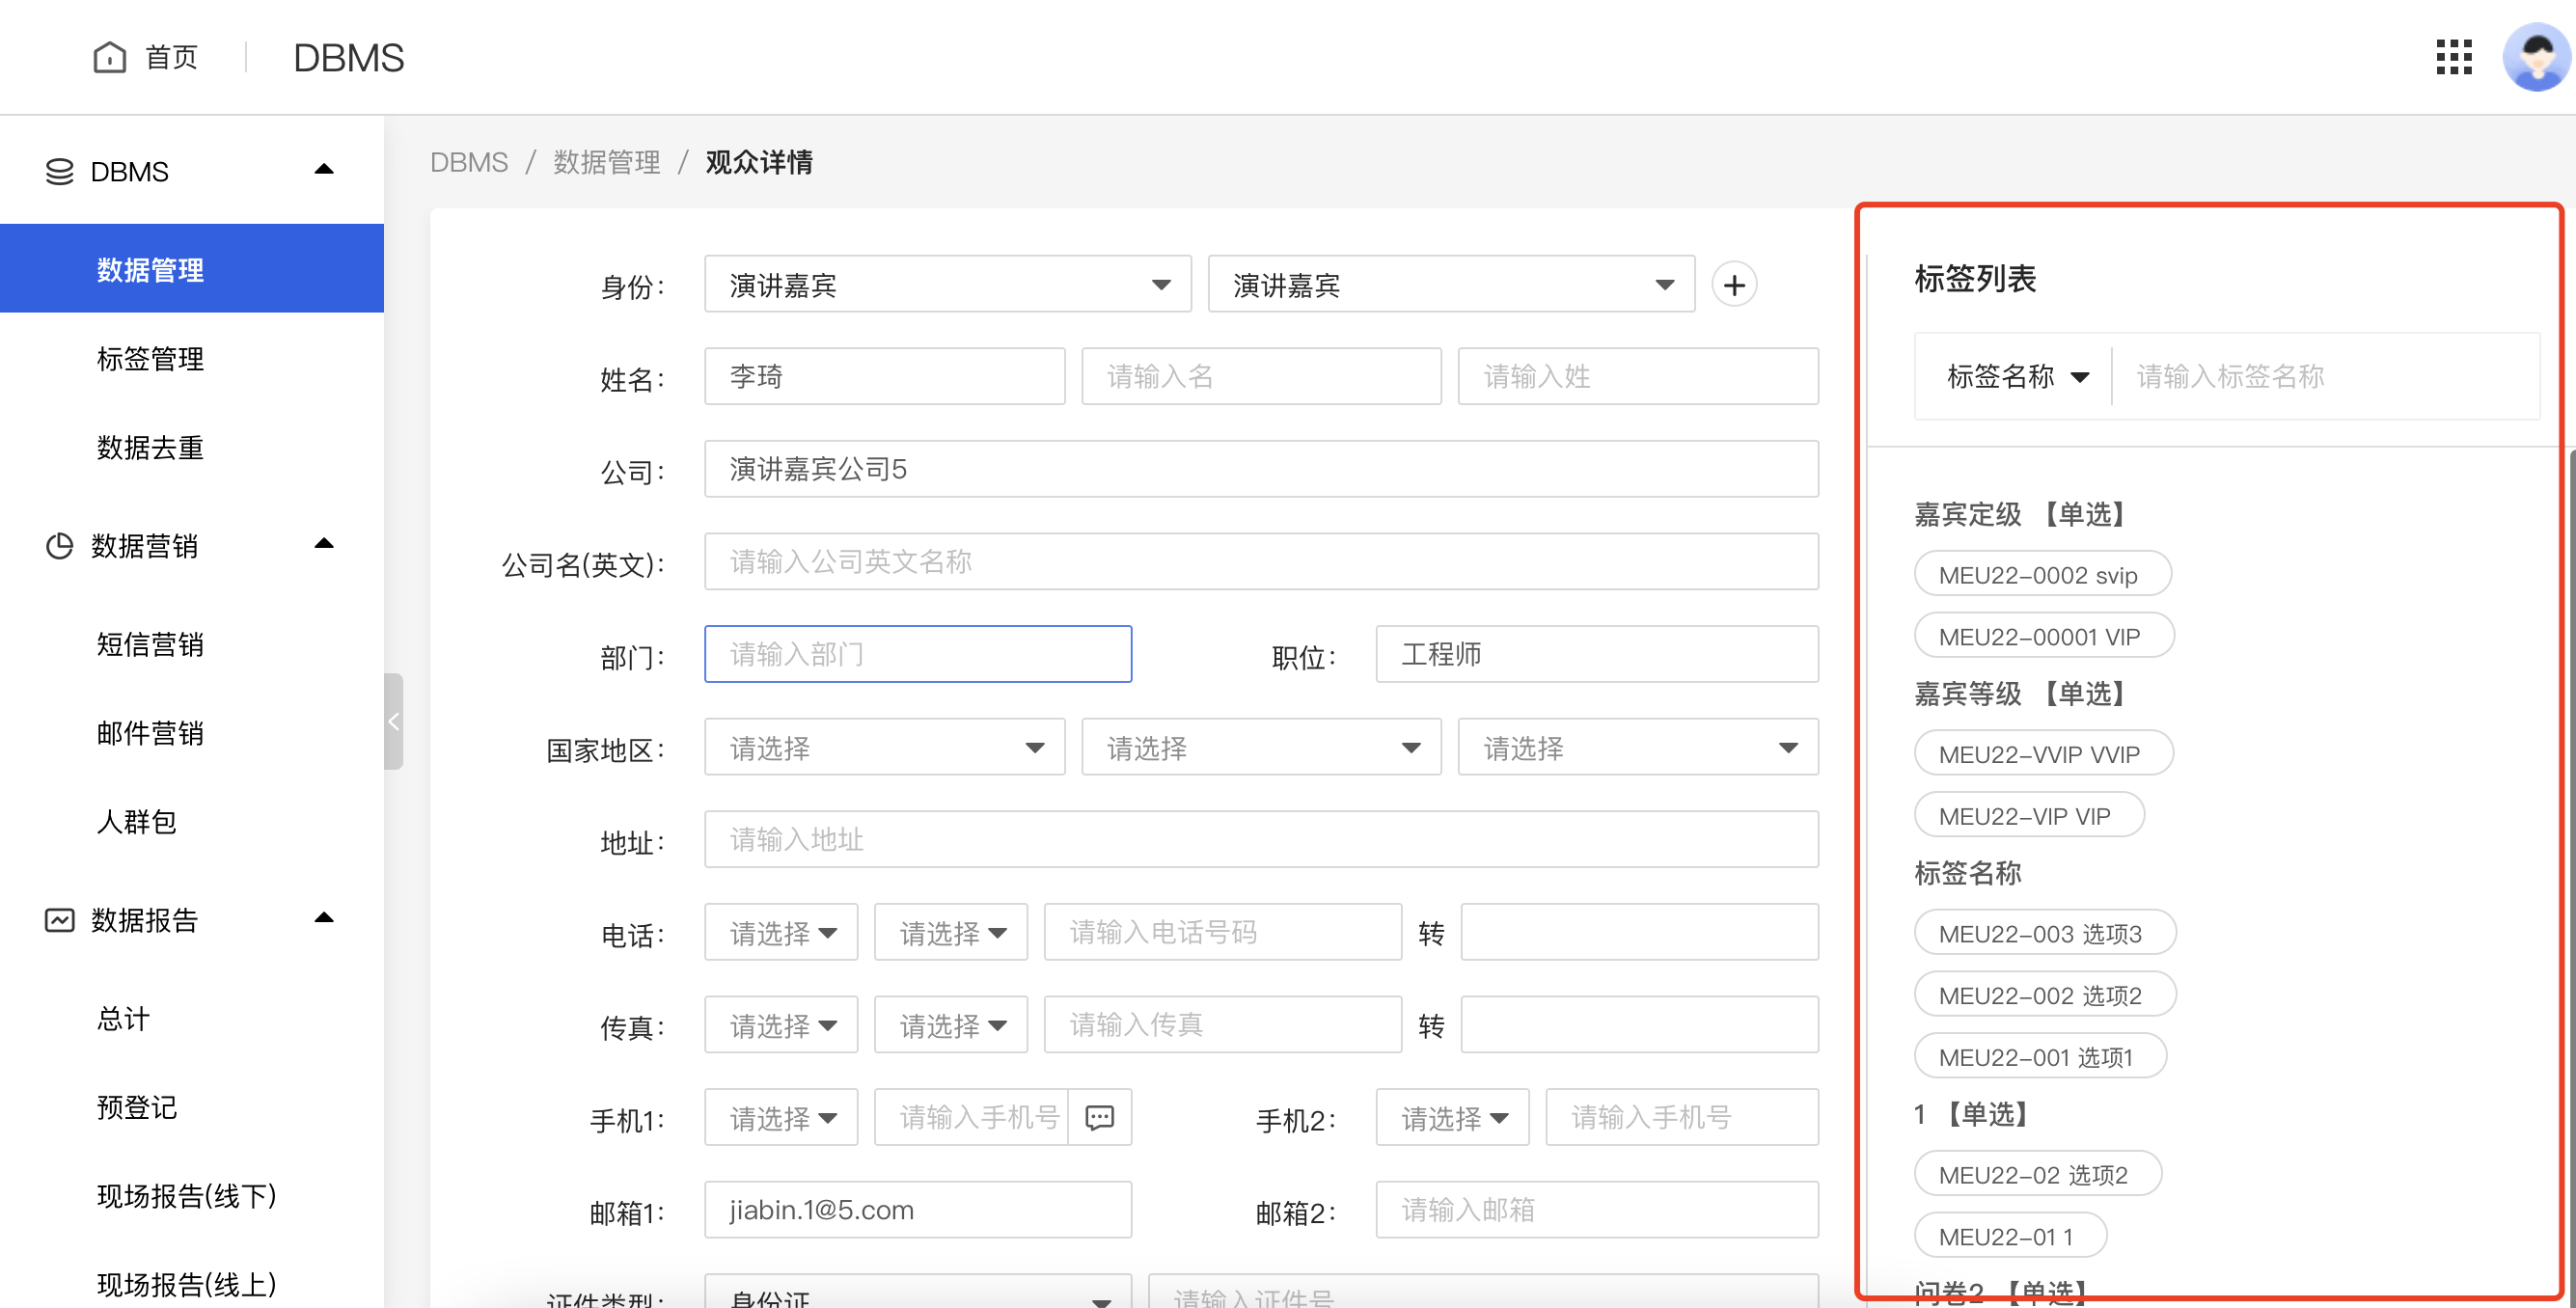Image resolution: width=2576 pixels, height=1308 pixels.
Task: Click the 数据管理 breadcrumb link
Action: (x=607, y=162)
